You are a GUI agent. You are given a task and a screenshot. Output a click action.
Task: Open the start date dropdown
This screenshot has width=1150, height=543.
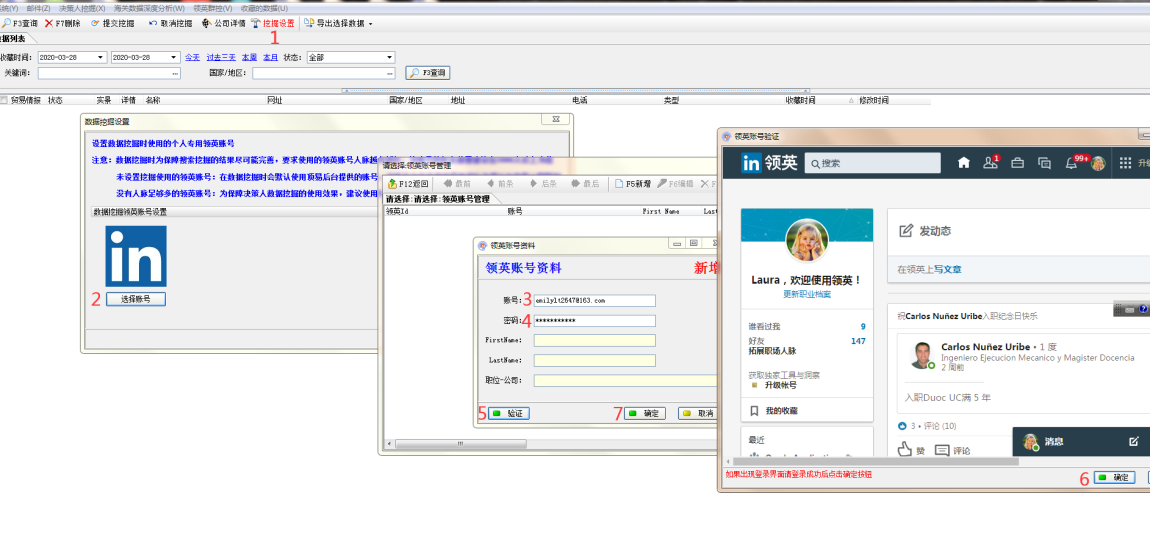(101, 57)
